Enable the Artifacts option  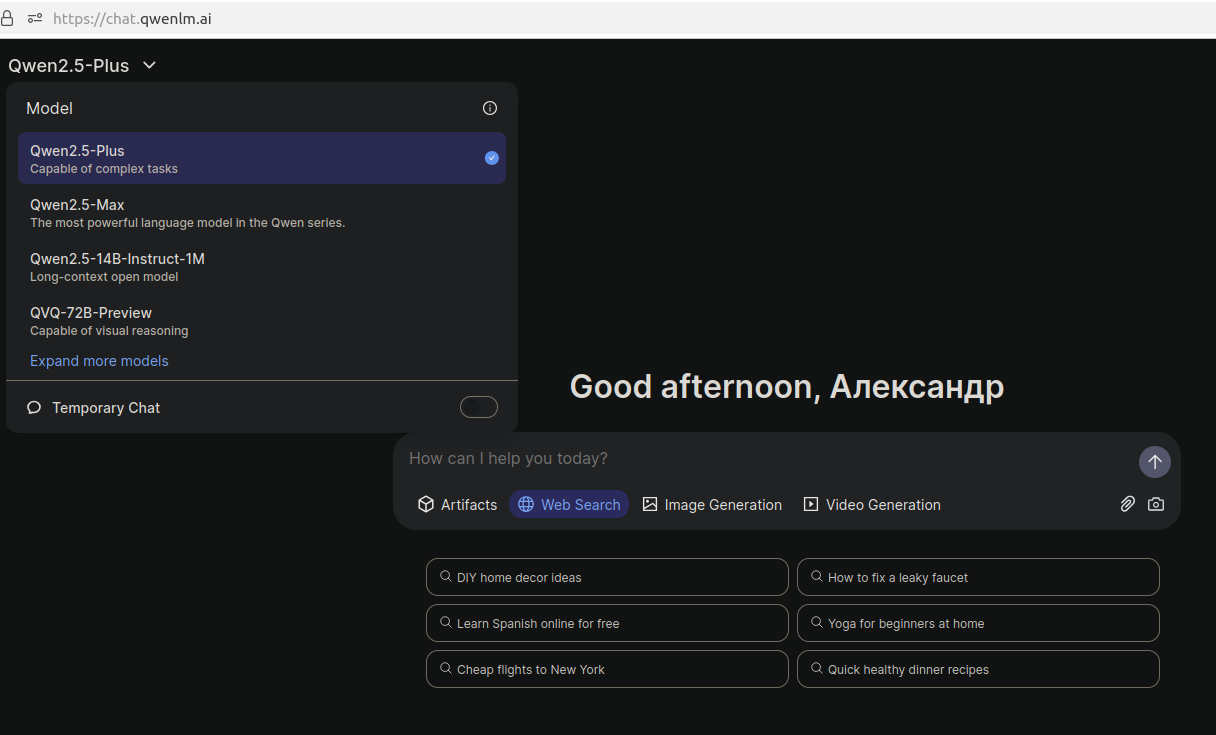pyautogui.click(x=457, y=504)
